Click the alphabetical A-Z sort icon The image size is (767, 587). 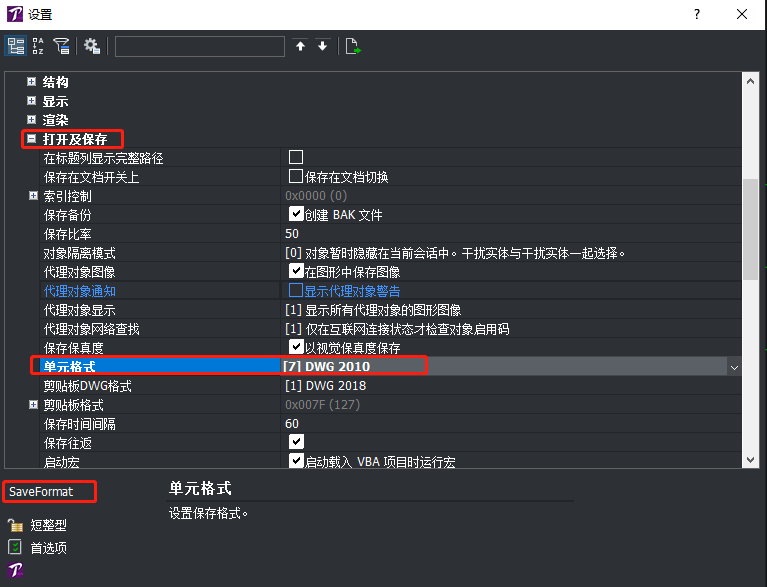pos(39,46)
